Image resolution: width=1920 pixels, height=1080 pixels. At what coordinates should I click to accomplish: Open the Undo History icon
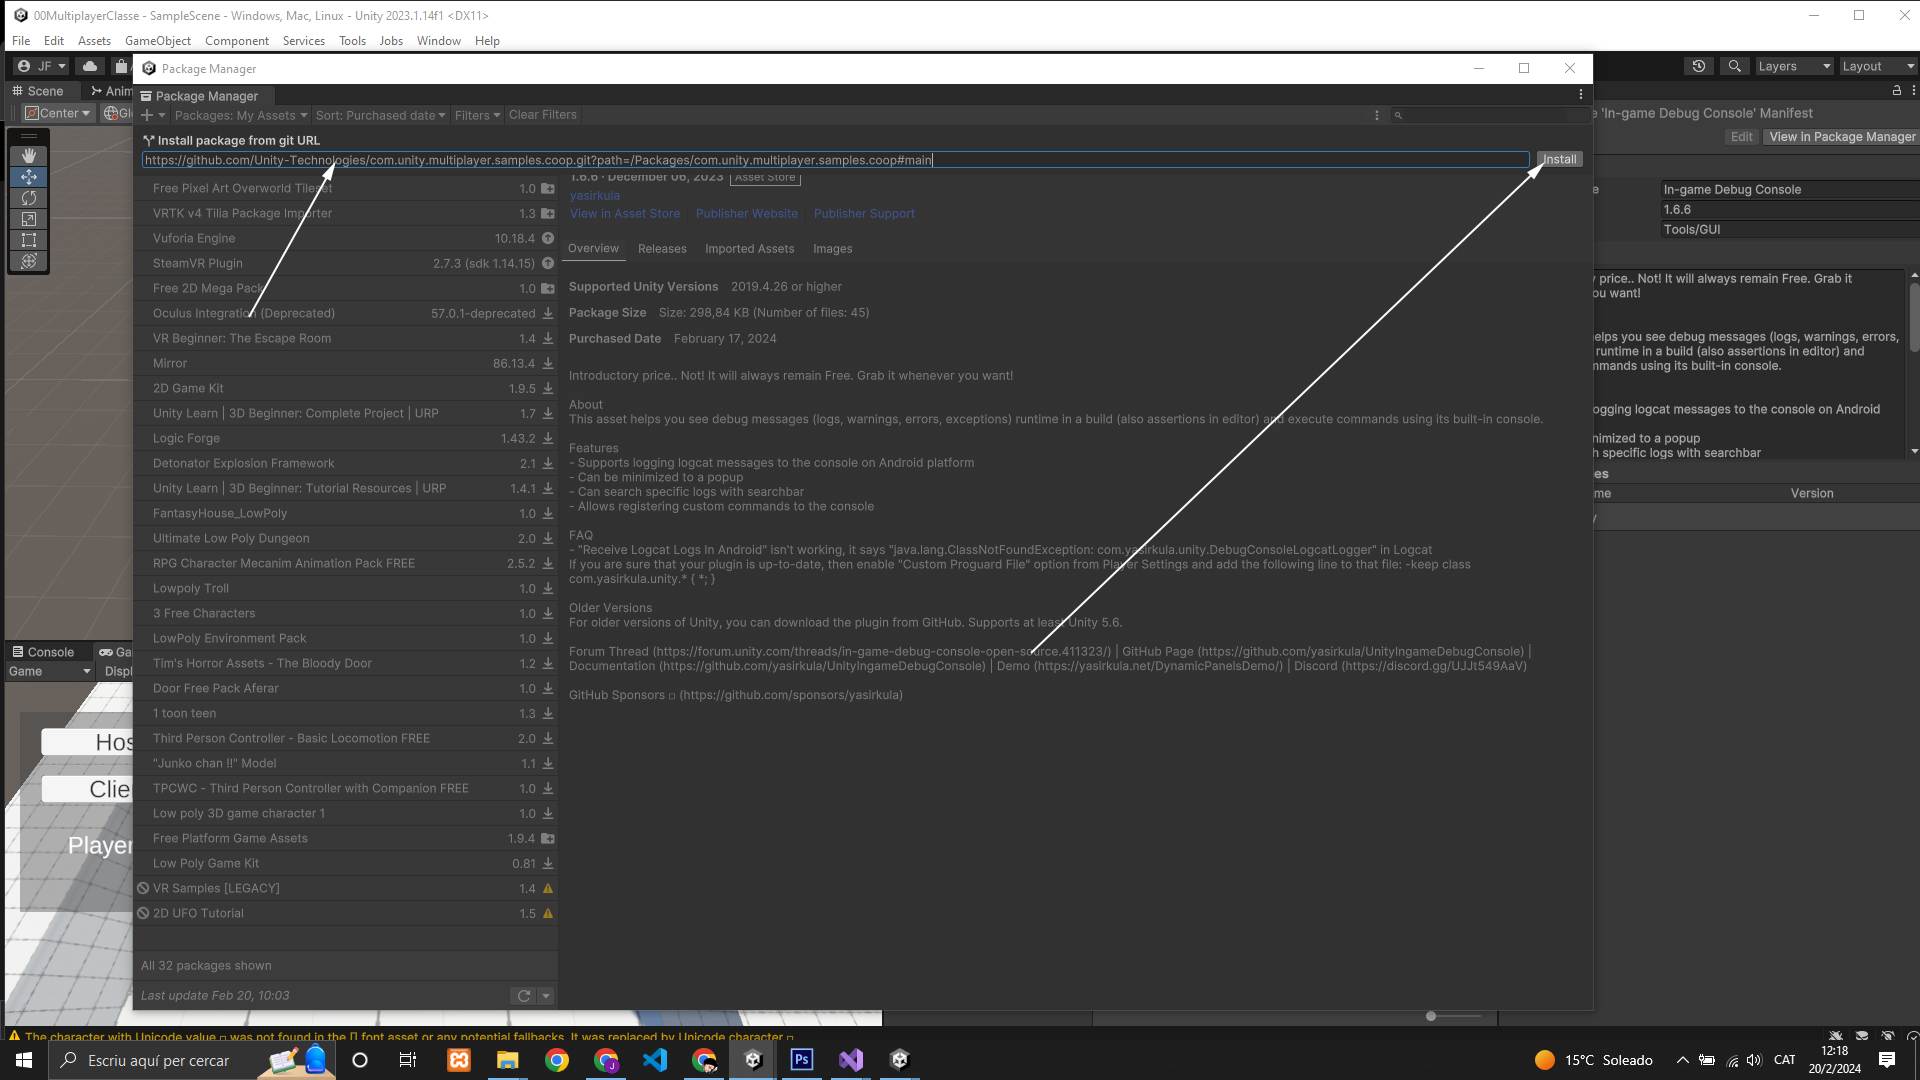pos(1698,66)
